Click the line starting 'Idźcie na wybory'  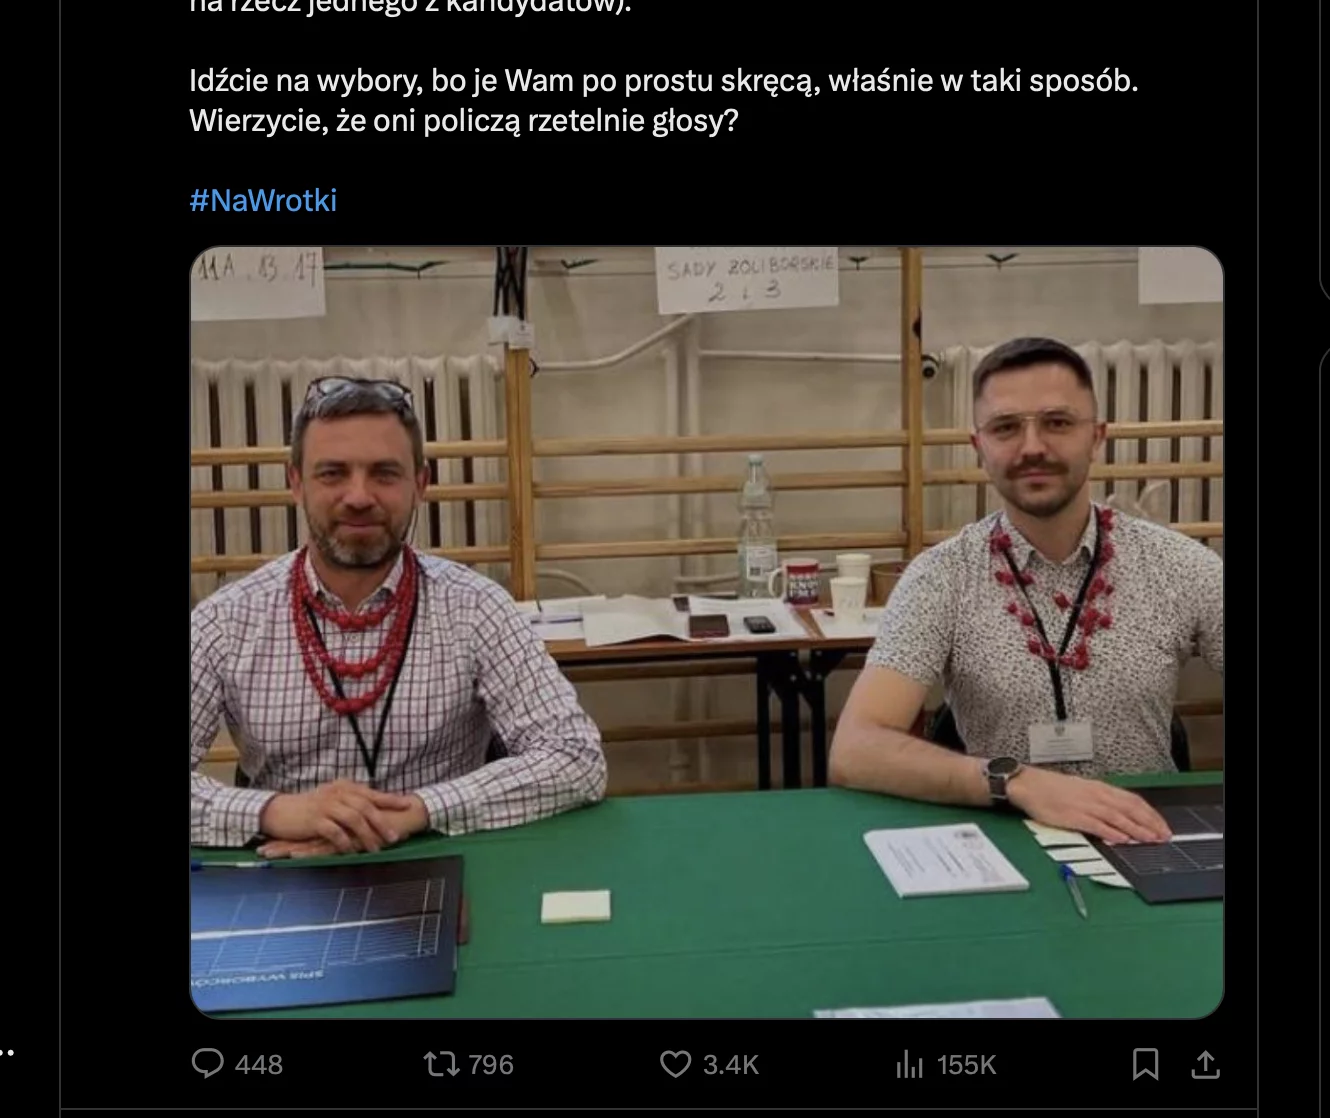tap(664, 80)
